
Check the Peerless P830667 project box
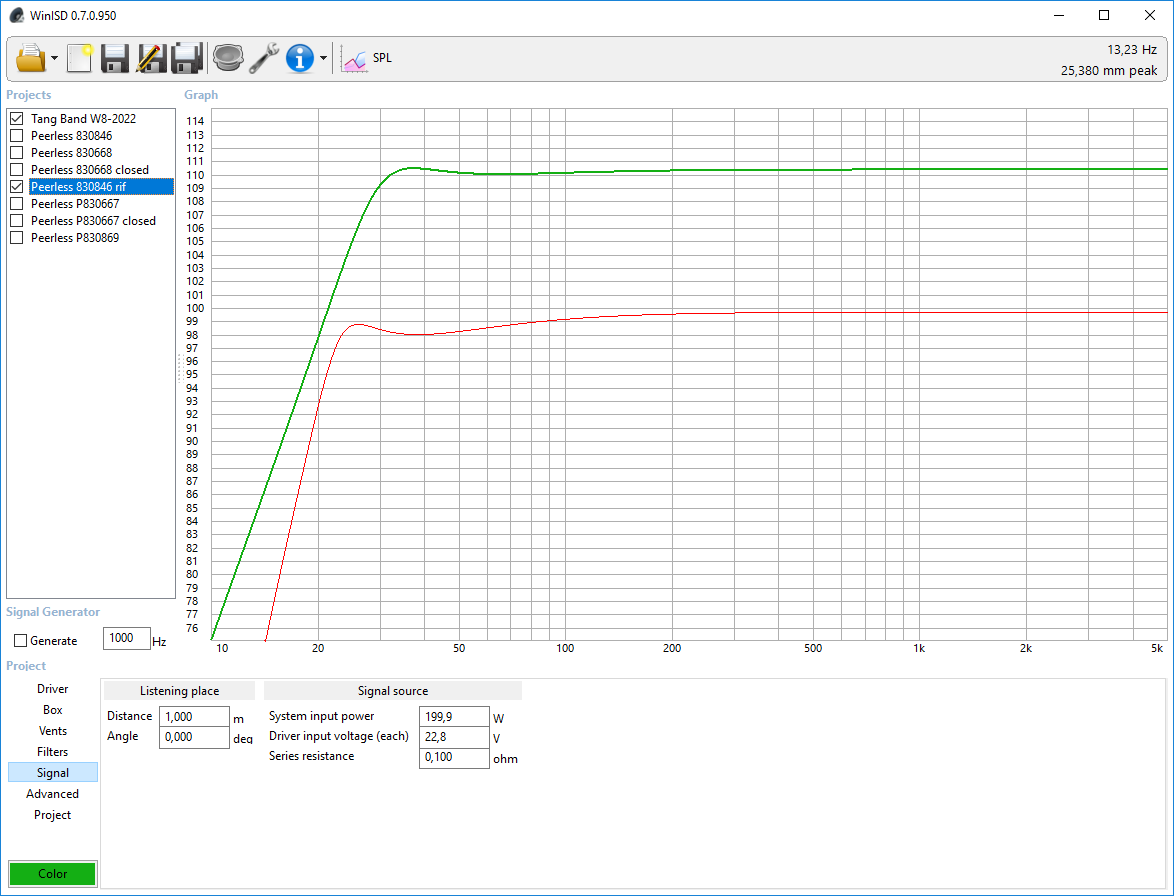(x=16, y=204)
